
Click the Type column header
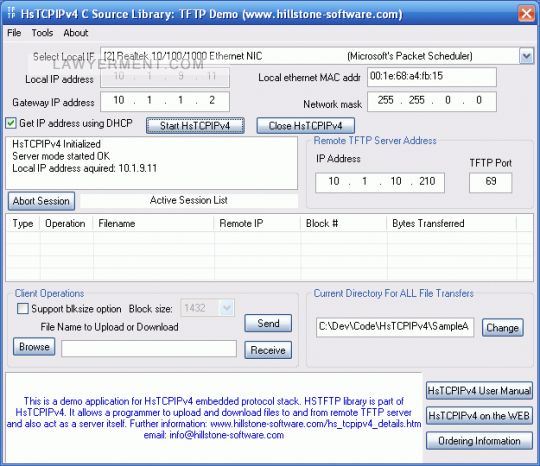tap(23, 223)
